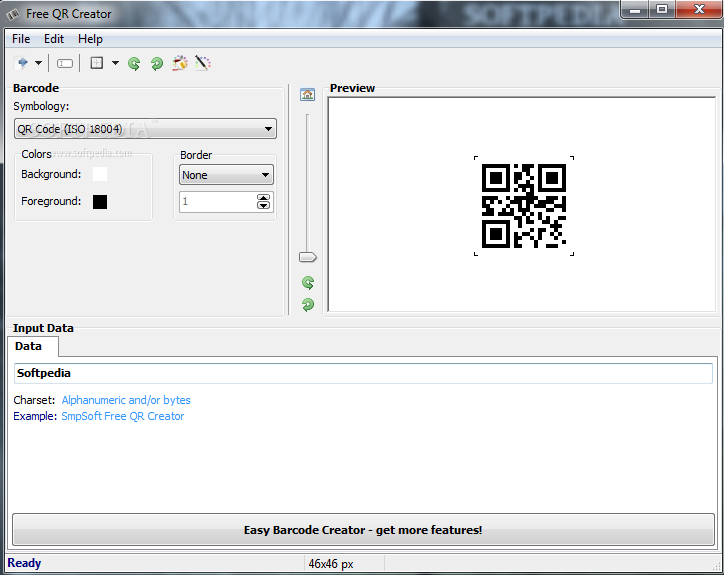The width and height of the screenshot is (724, 575).
Task: Increase border width with up arrow
Action: (263, 198)
